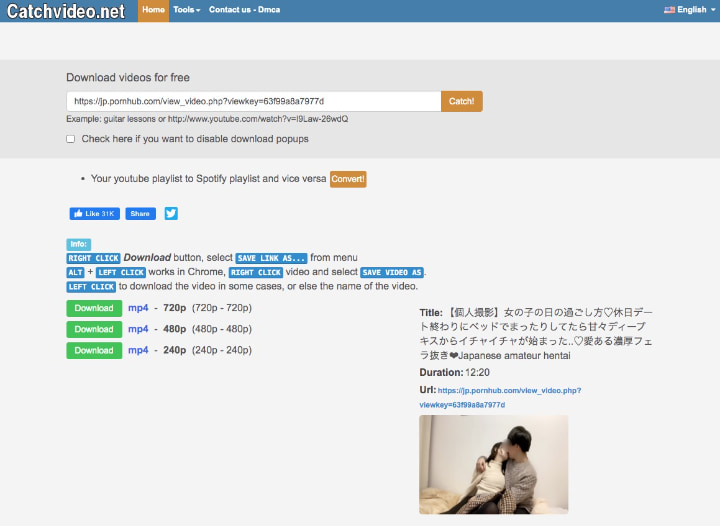Screen dimensions: 720x526
Task: Click the Download button for 240p
Action: click(x=94, y=350)
